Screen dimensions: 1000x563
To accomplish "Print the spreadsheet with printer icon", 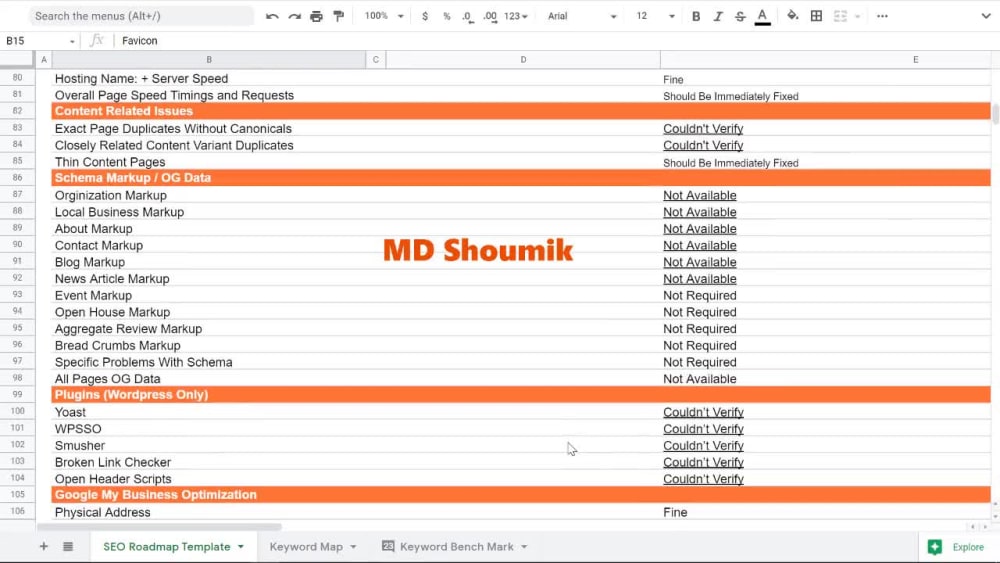I will click(x=316, y=16).
